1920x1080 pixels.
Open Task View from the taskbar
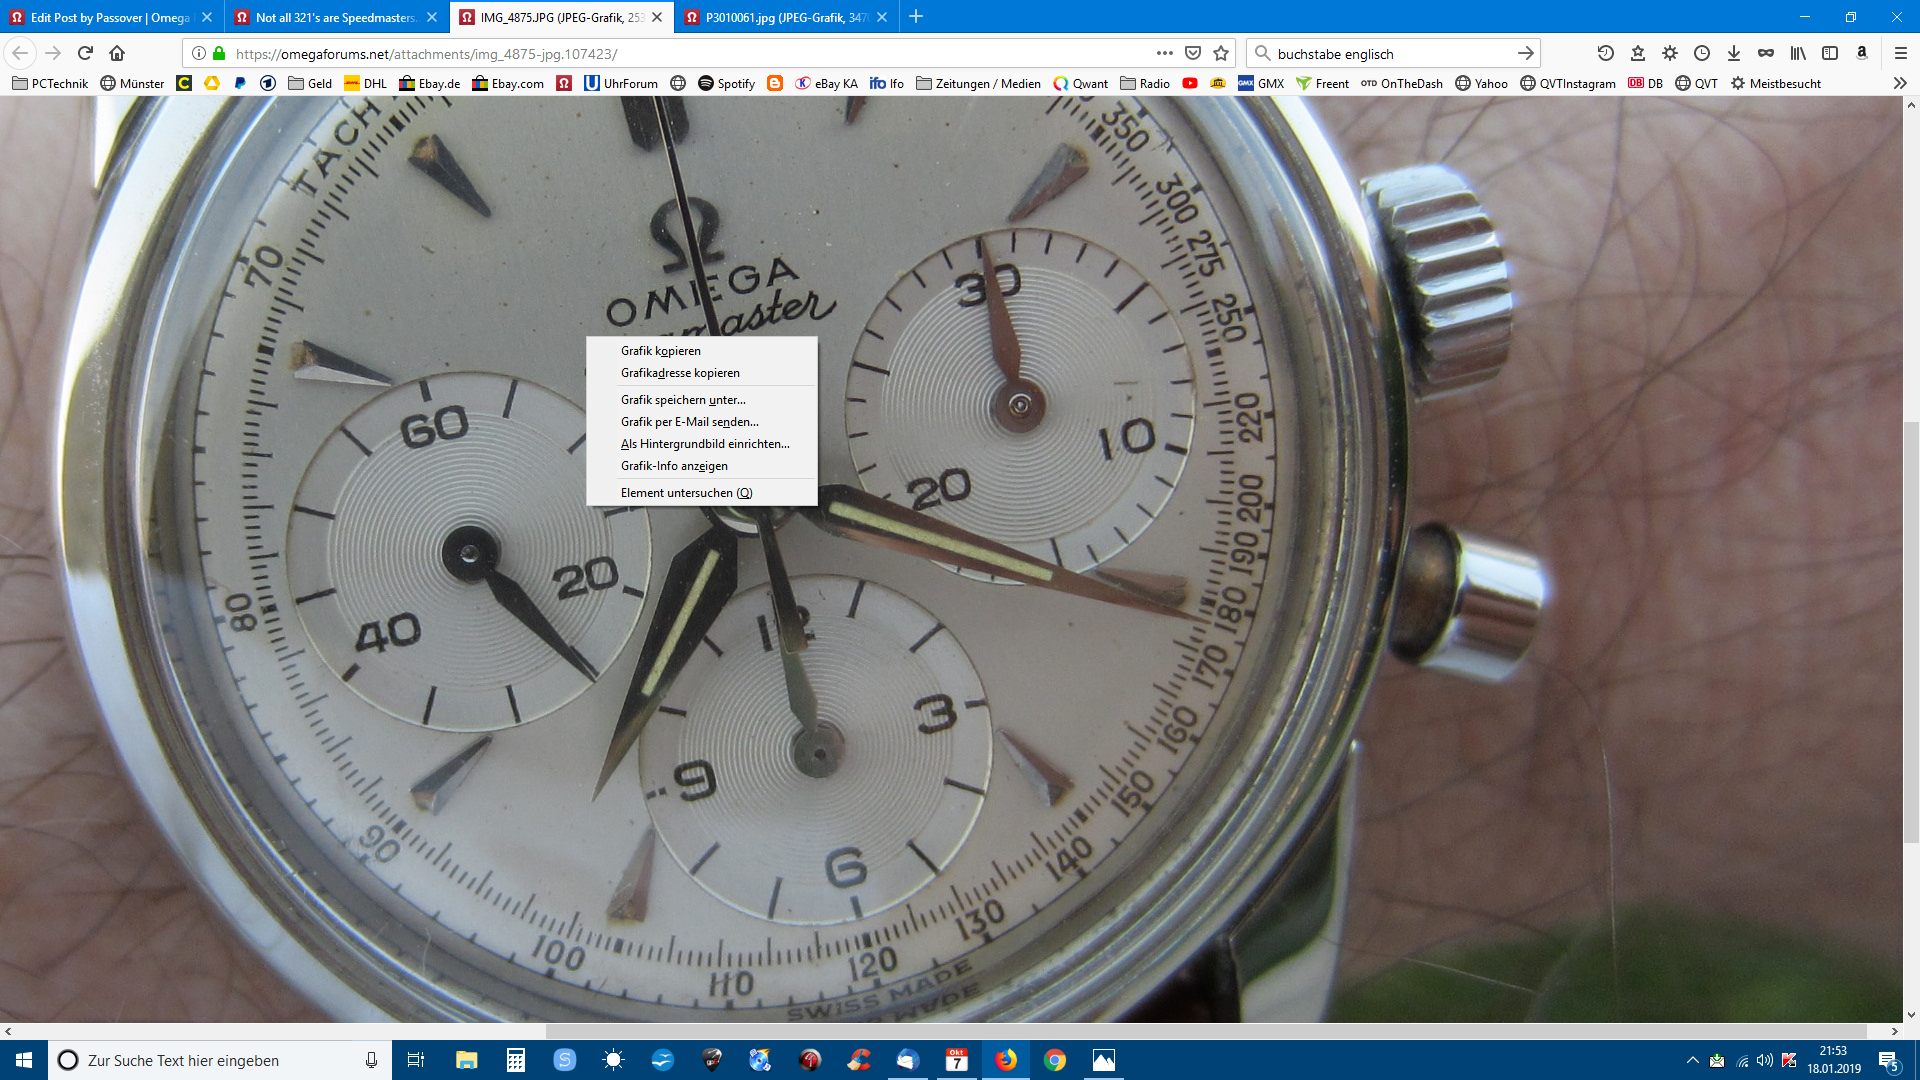click(x=416, y=1060)
